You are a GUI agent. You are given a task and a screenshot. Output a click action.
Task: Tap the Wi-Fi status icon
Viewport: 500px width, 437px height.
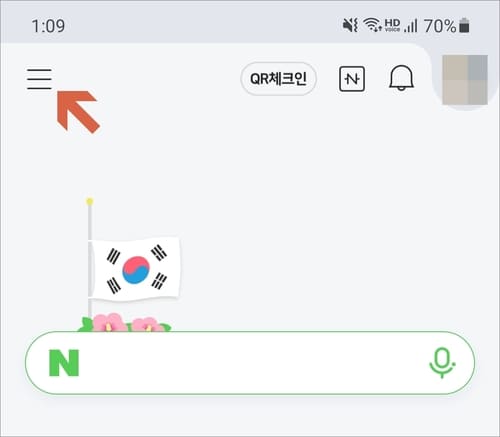(372, 25)
